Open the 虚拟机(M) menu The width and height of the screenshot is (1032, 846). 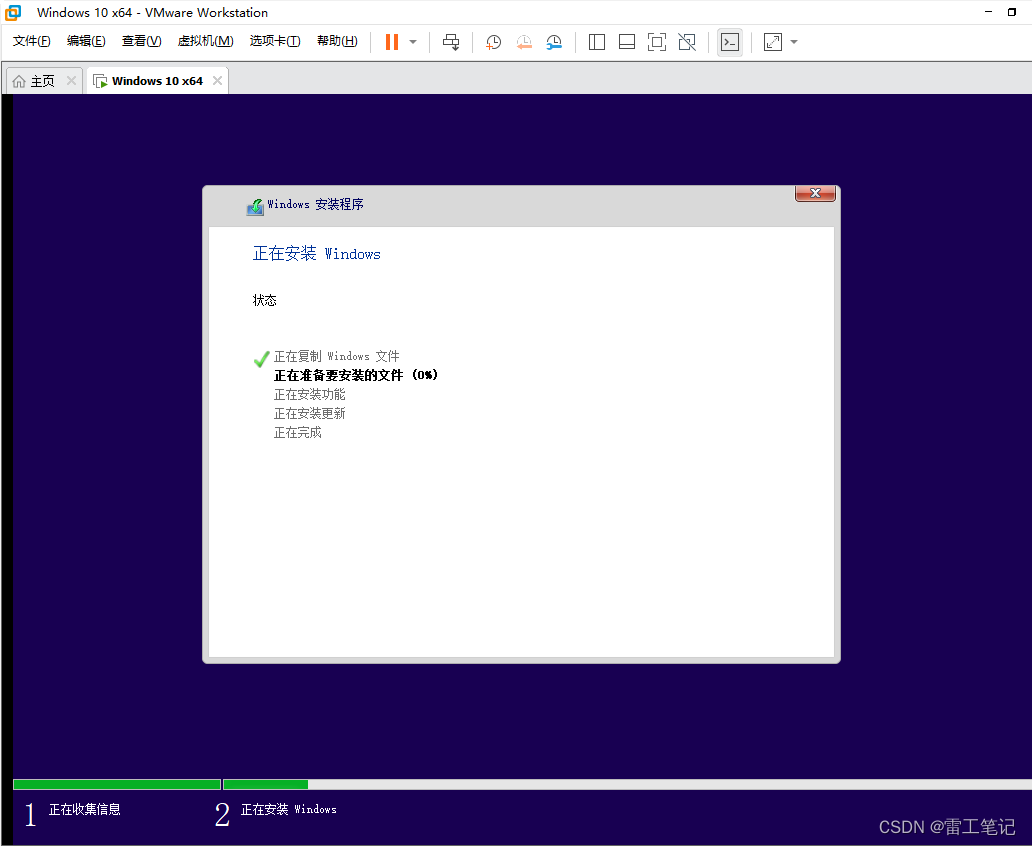[x=205, y=41]
